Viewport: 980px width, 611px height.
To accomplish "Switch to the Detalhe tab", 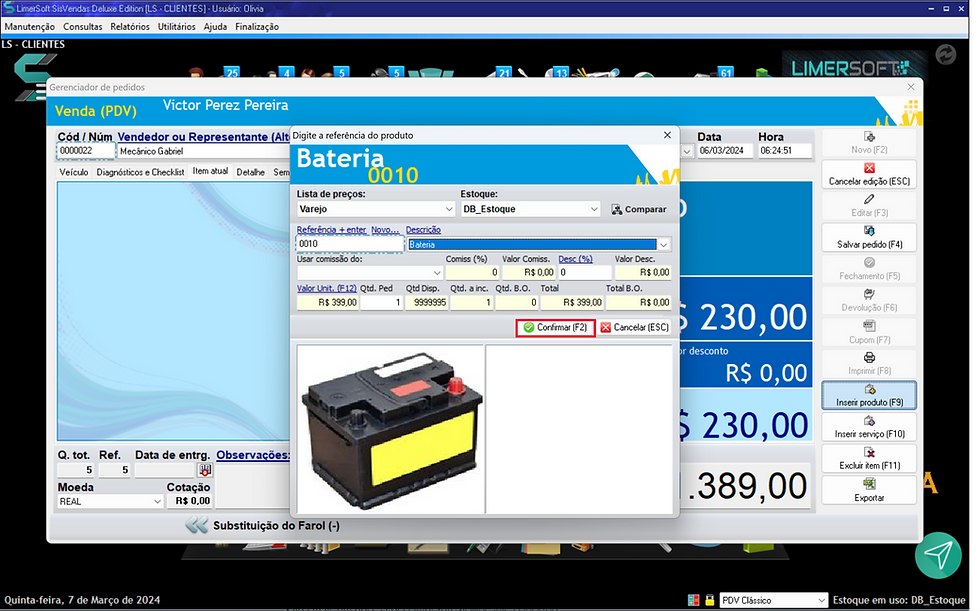I will point(250,172).
